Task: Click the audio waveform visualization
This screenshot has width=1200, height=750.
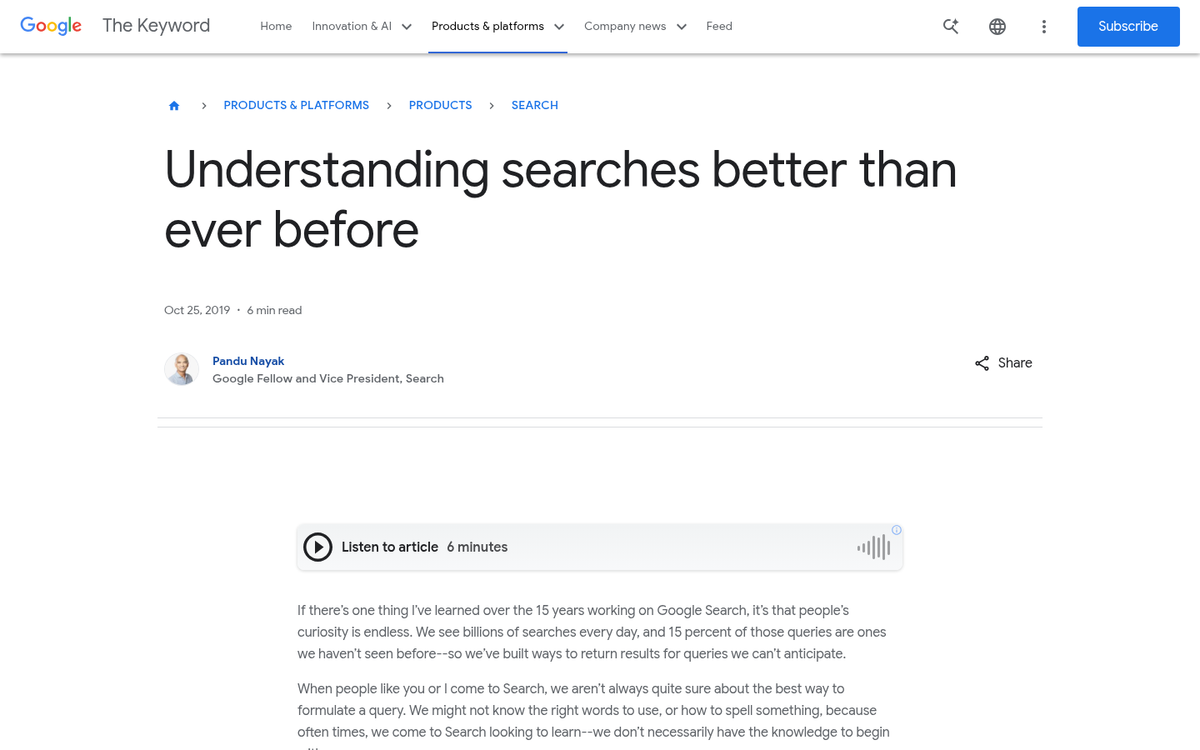Action: [x=872, y=547]
